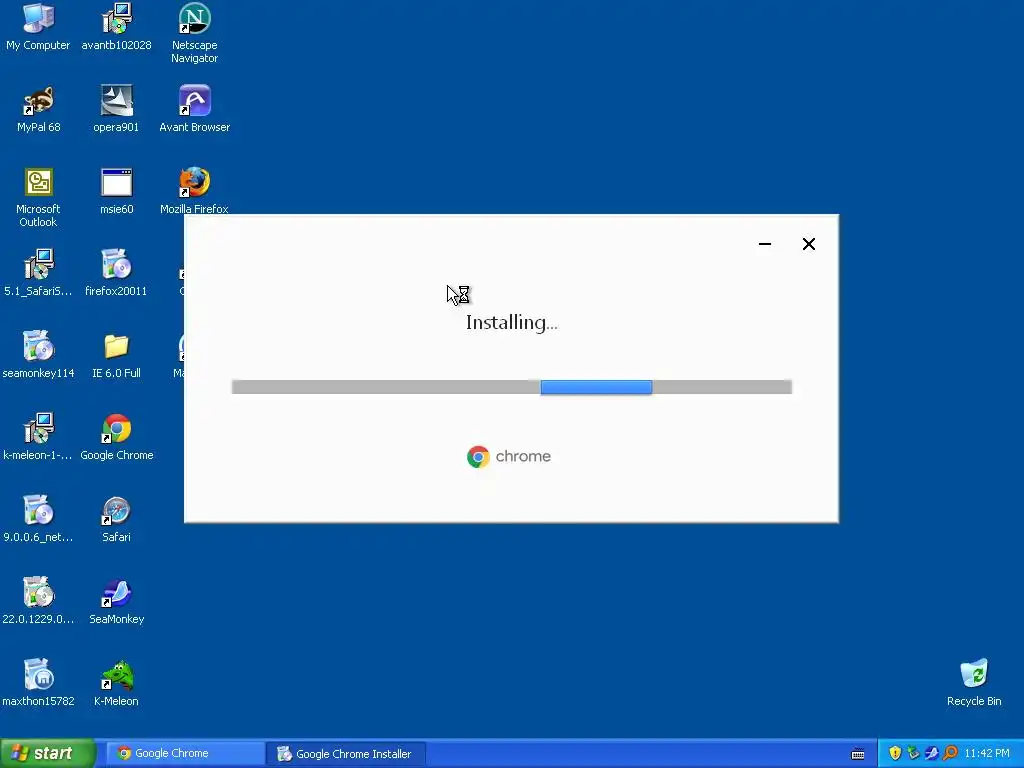Viewport: 1024px width, 768px height.
Task: Click the 11:42 PM system clock
Action: tap(987, 753)
